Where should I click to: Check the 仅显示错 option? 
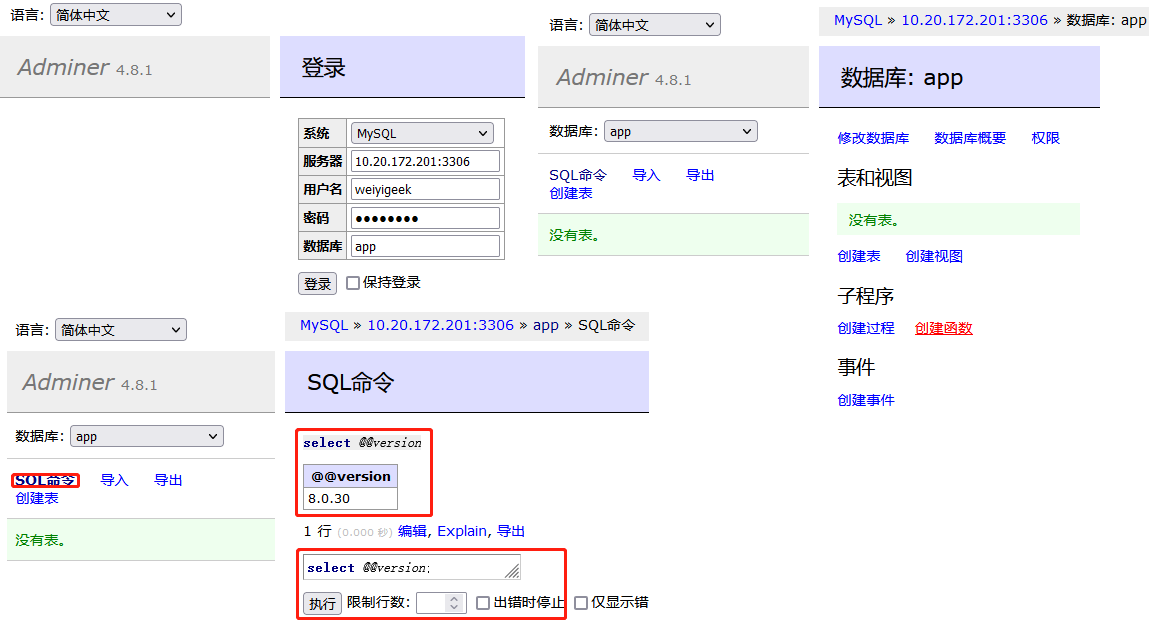[581, 603]
